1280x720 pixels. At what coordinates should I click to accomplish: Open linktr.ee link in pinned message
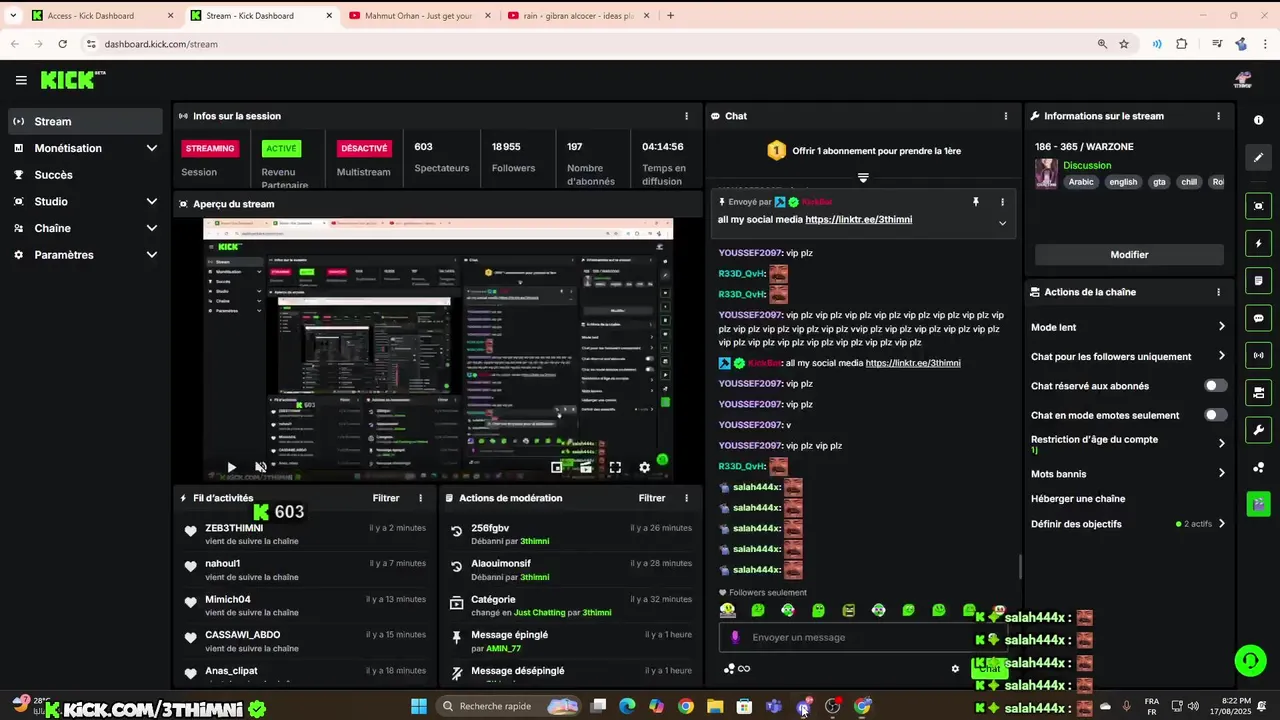coord(858,220)
